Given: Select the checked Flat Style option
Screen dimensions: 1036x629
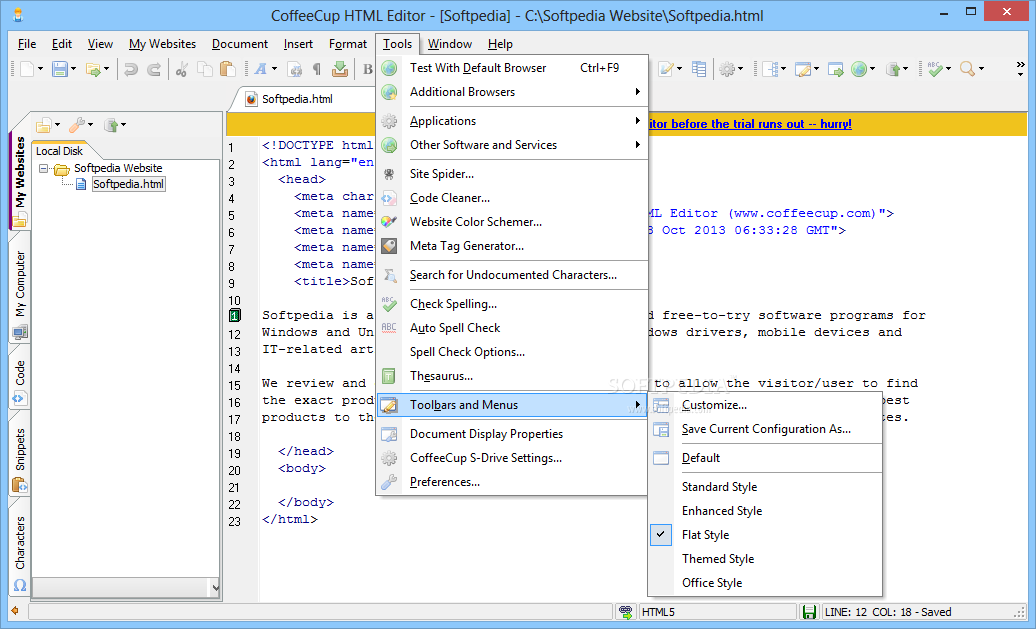Looking at the screenshot, I should point(705,535).
